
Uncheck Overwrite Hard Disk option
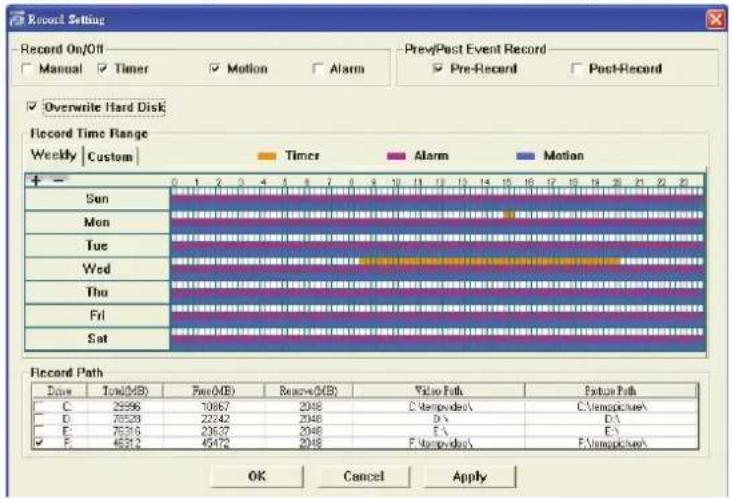(x=32, y=107)
